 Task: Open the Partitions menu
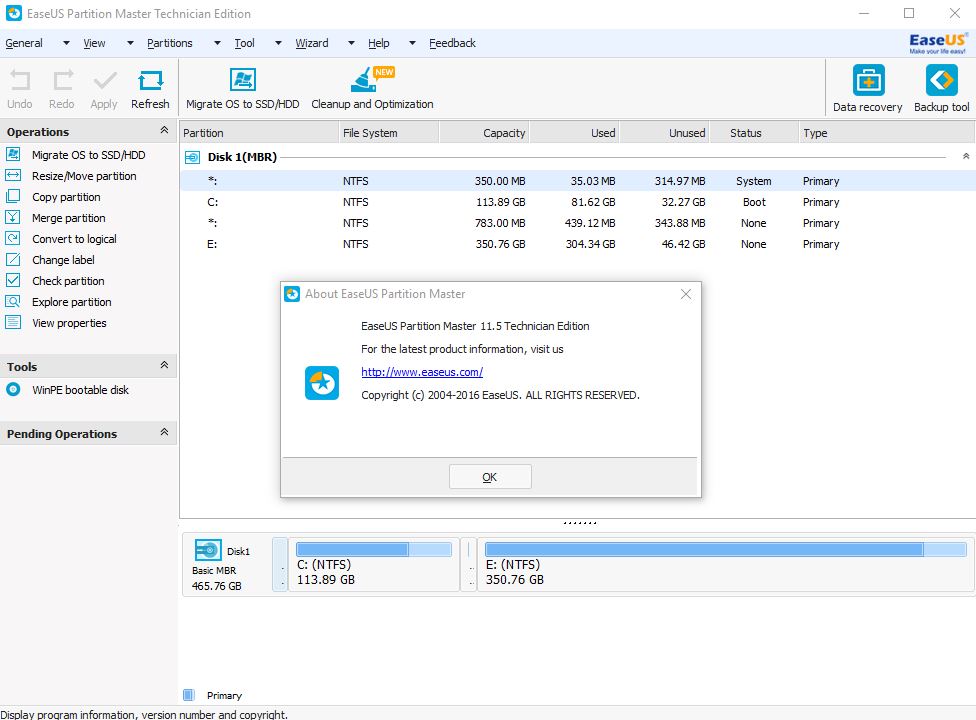coord(170,43)
